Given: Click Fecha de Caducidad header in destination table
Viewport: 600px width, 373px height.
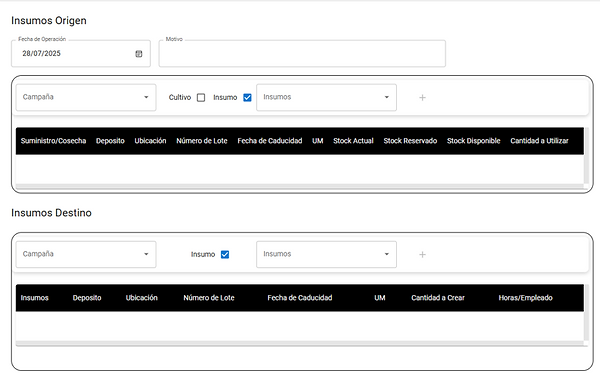Looking at the screenshot, I should click(300, 298).
